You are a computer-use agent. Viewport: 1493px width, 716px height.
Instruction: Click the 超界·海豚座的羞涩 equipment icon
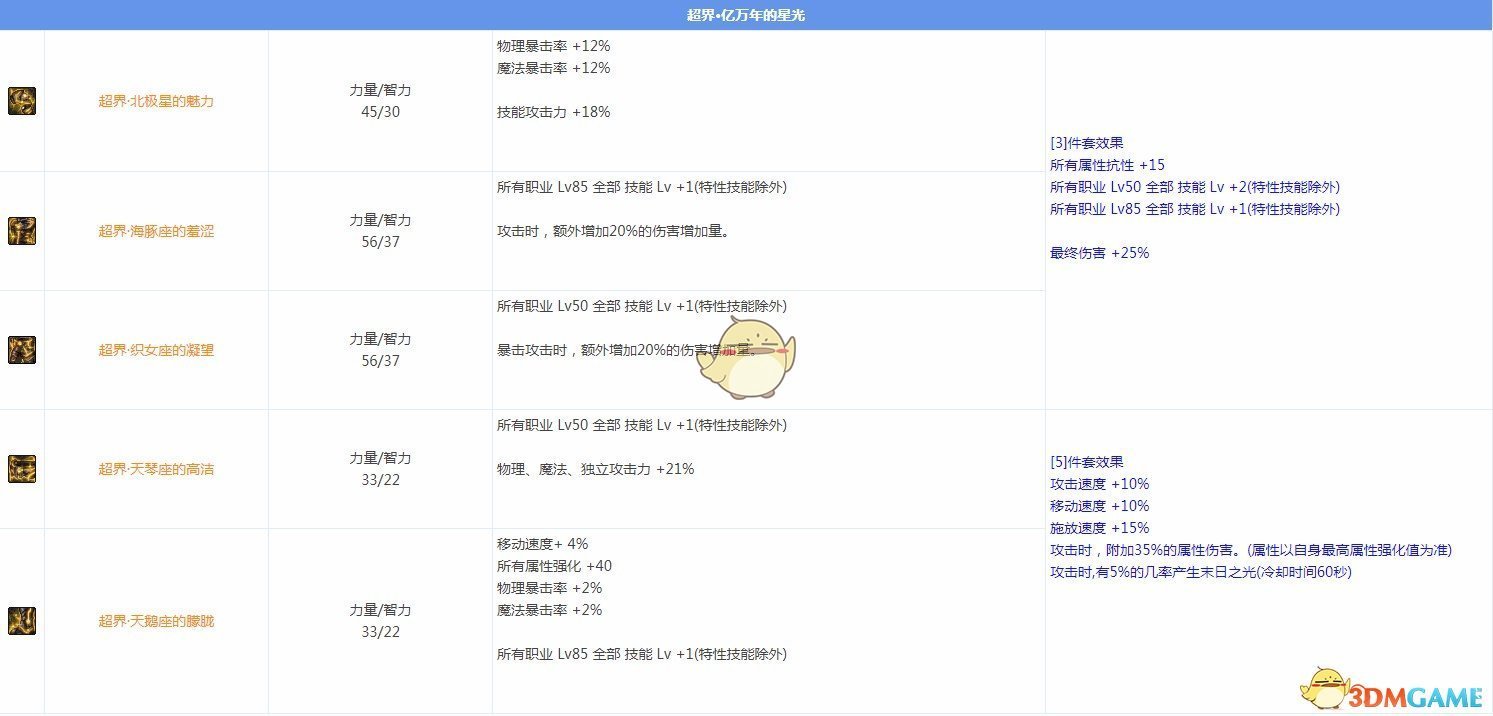coord(22,231)
